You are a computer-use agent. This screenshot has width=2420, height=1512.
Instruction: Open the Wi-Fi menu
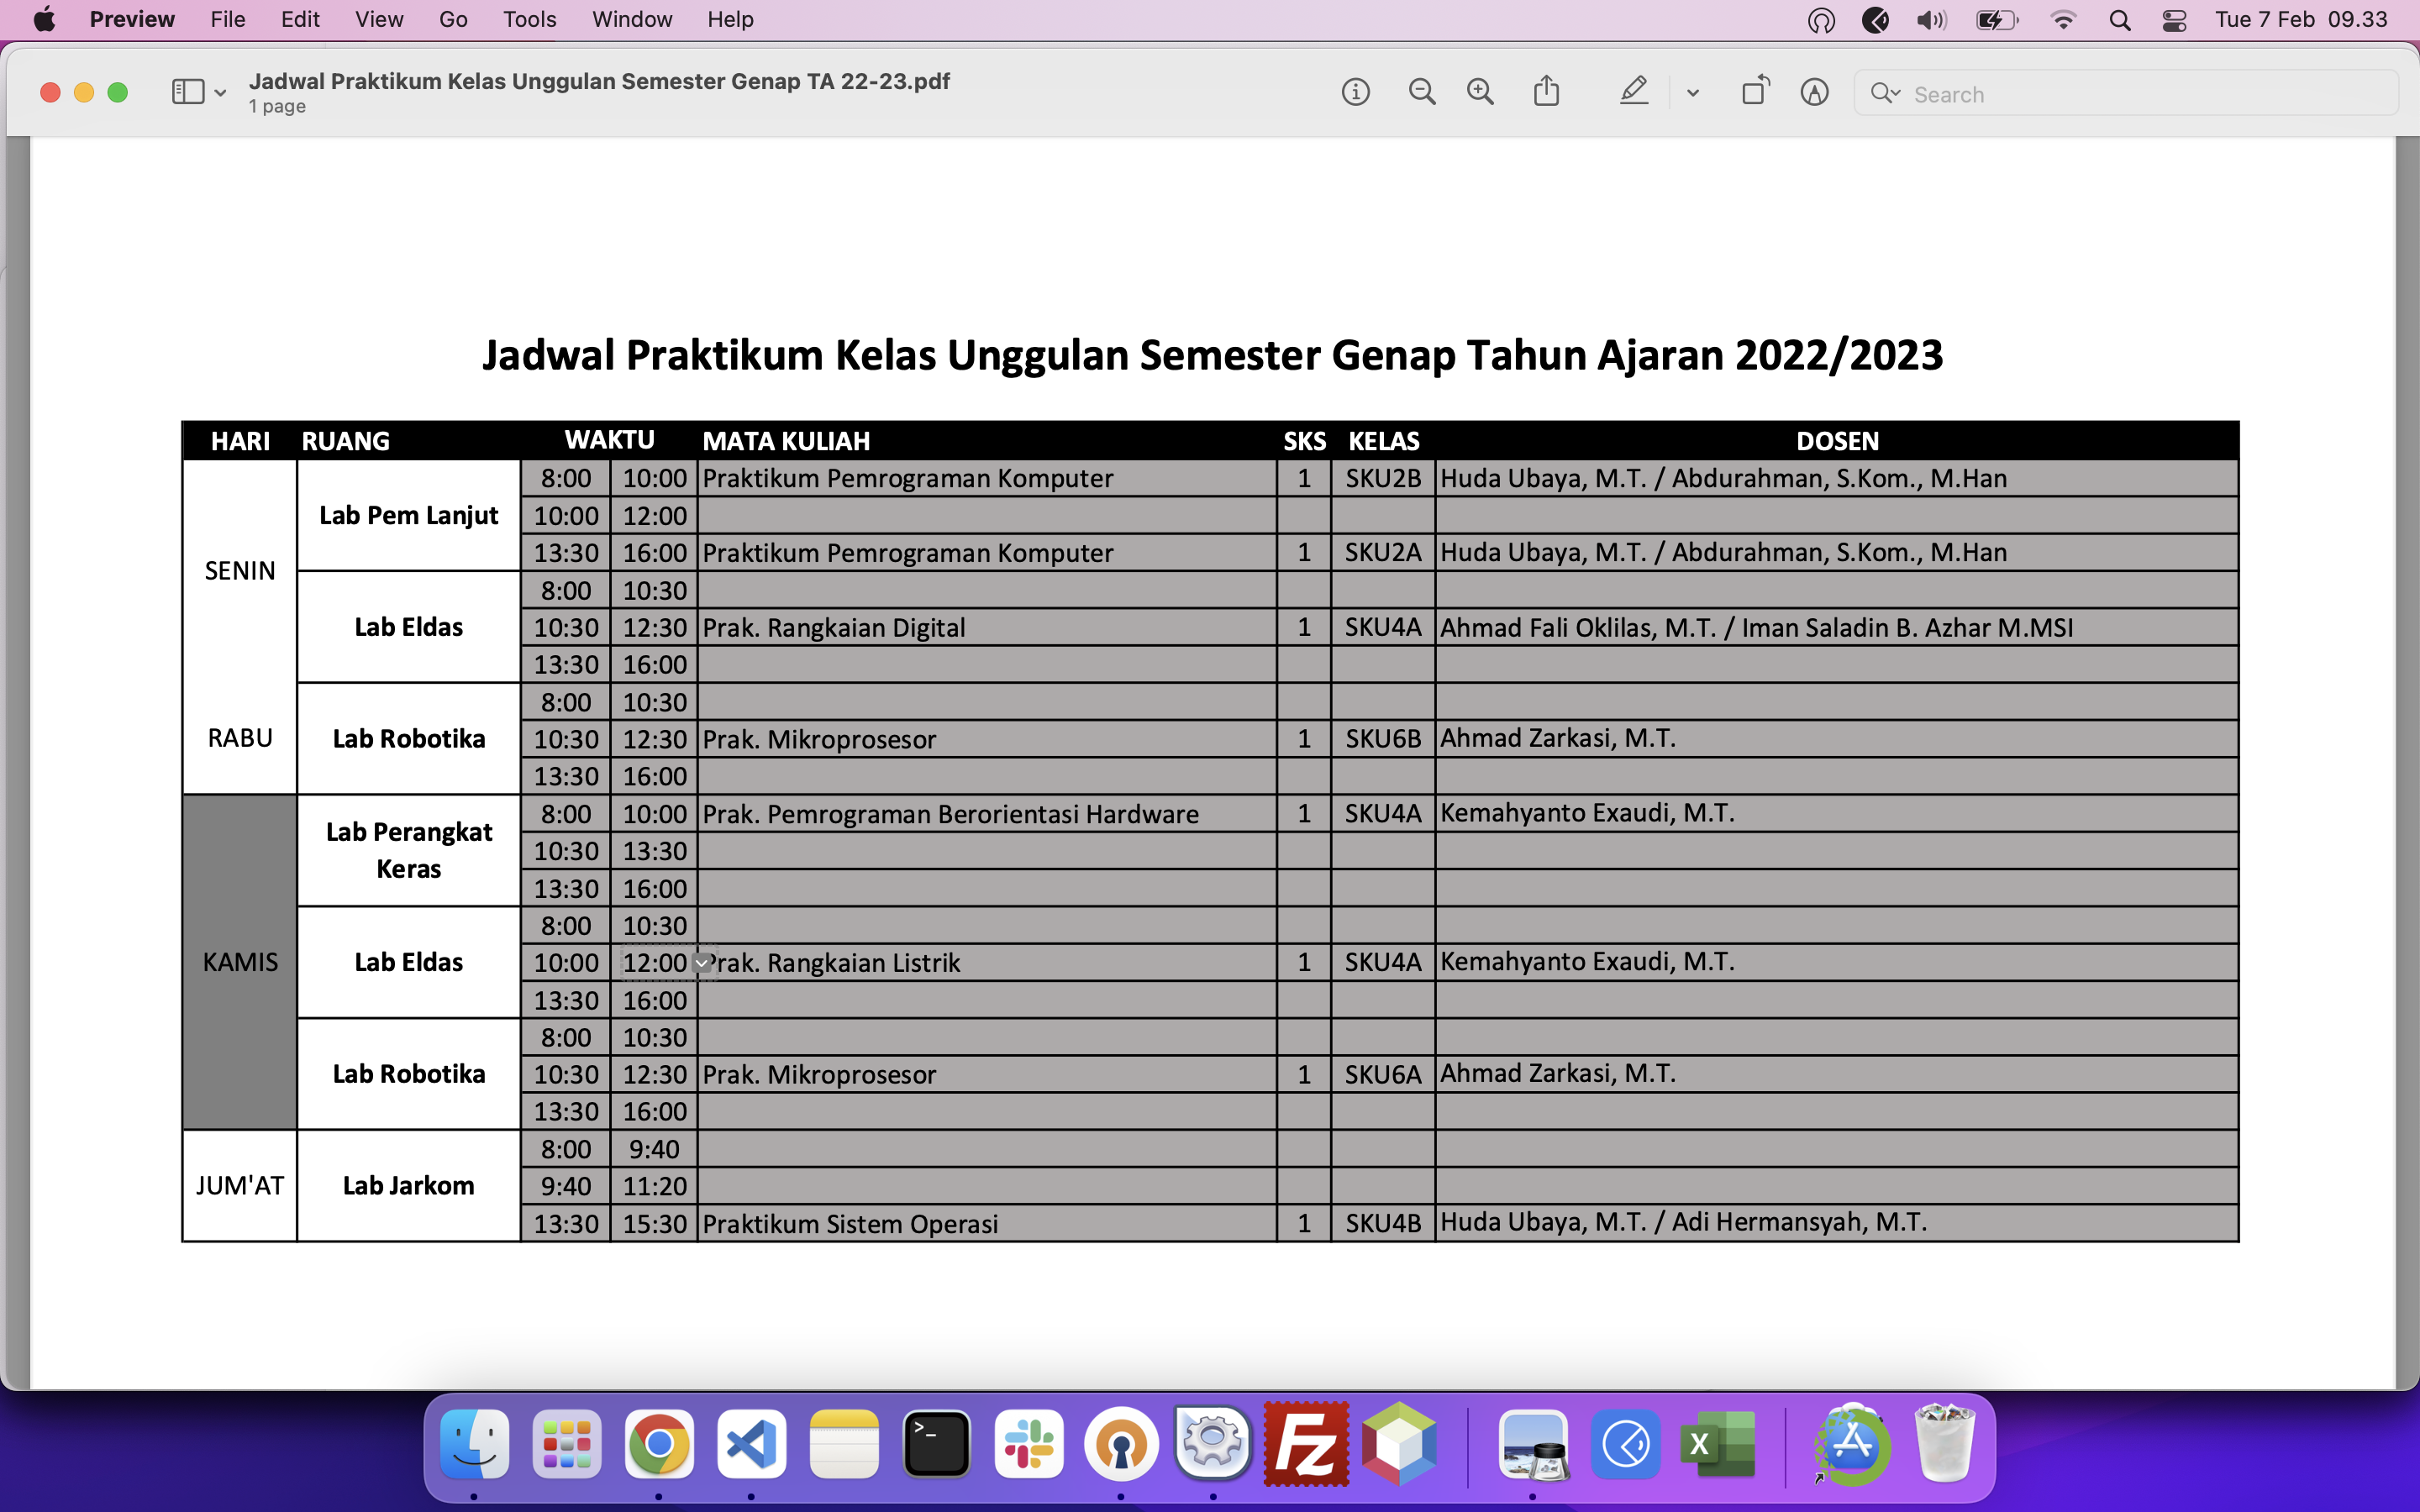point(2062,20)
